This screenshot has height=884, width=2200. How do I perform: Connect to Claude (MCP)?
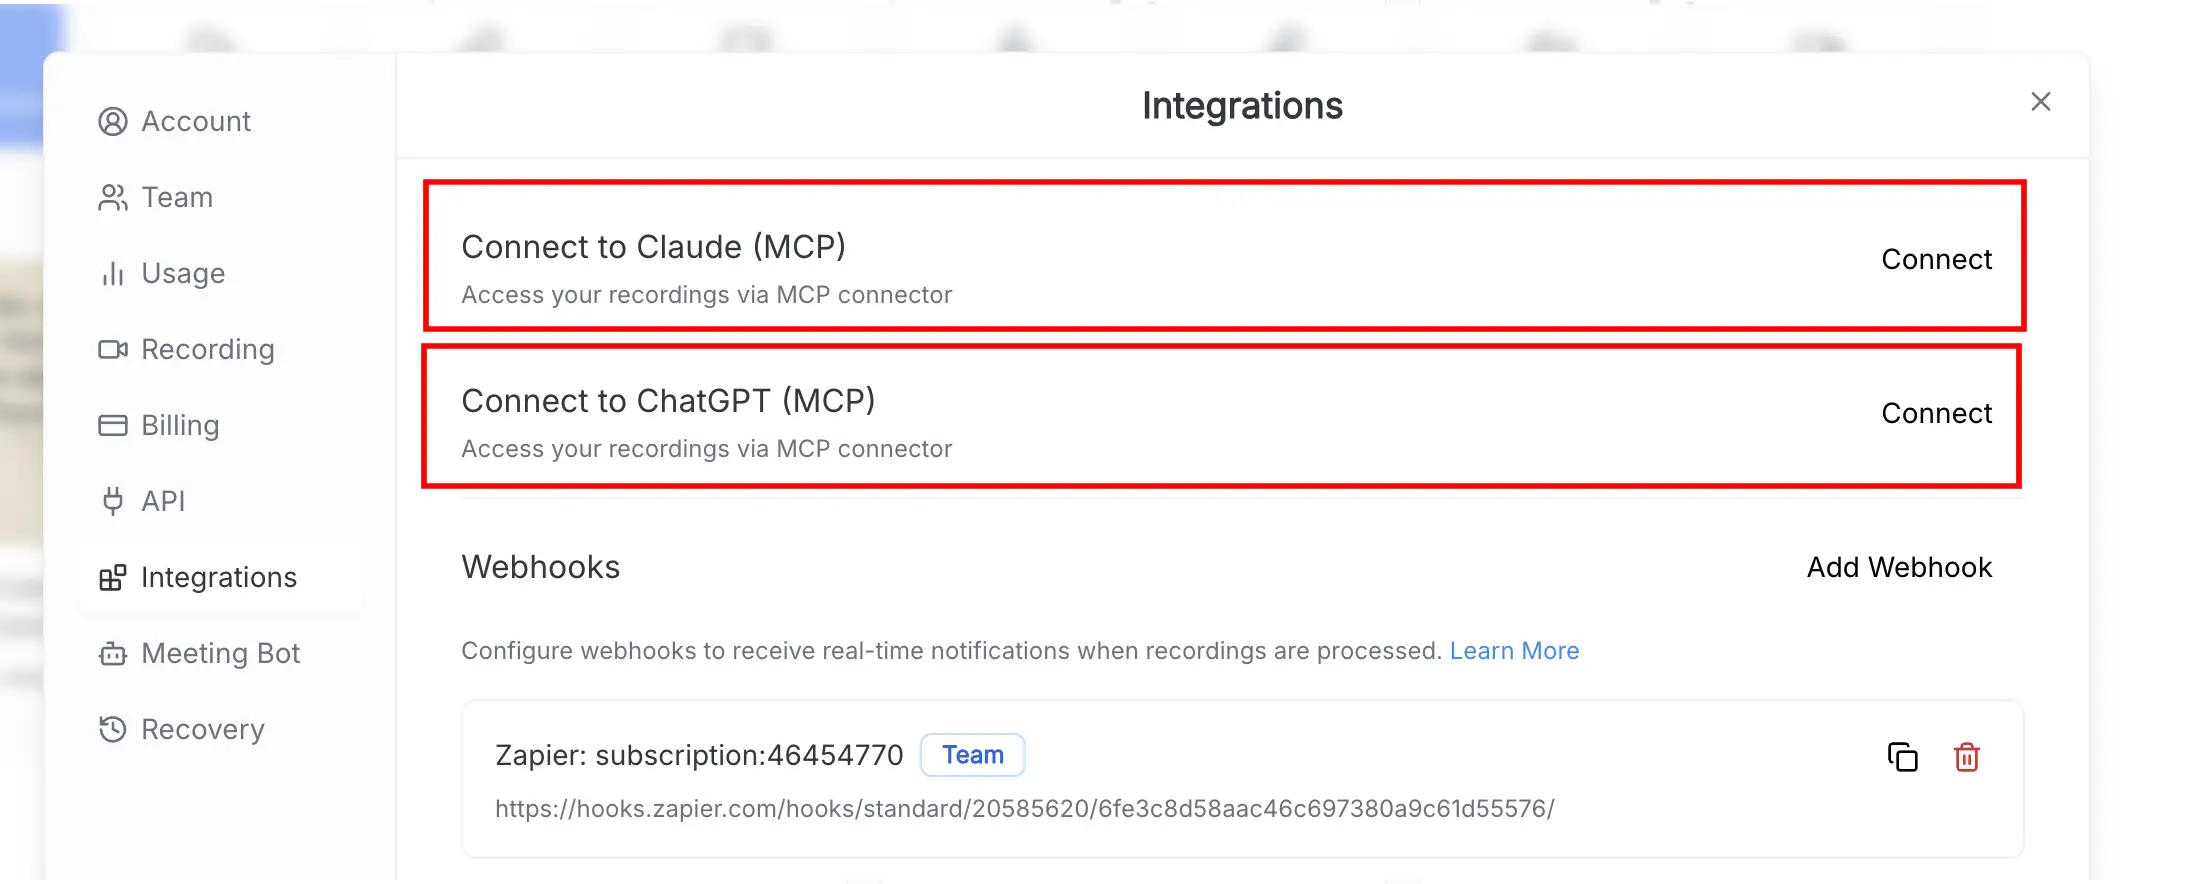click(x=1937, y=259)
